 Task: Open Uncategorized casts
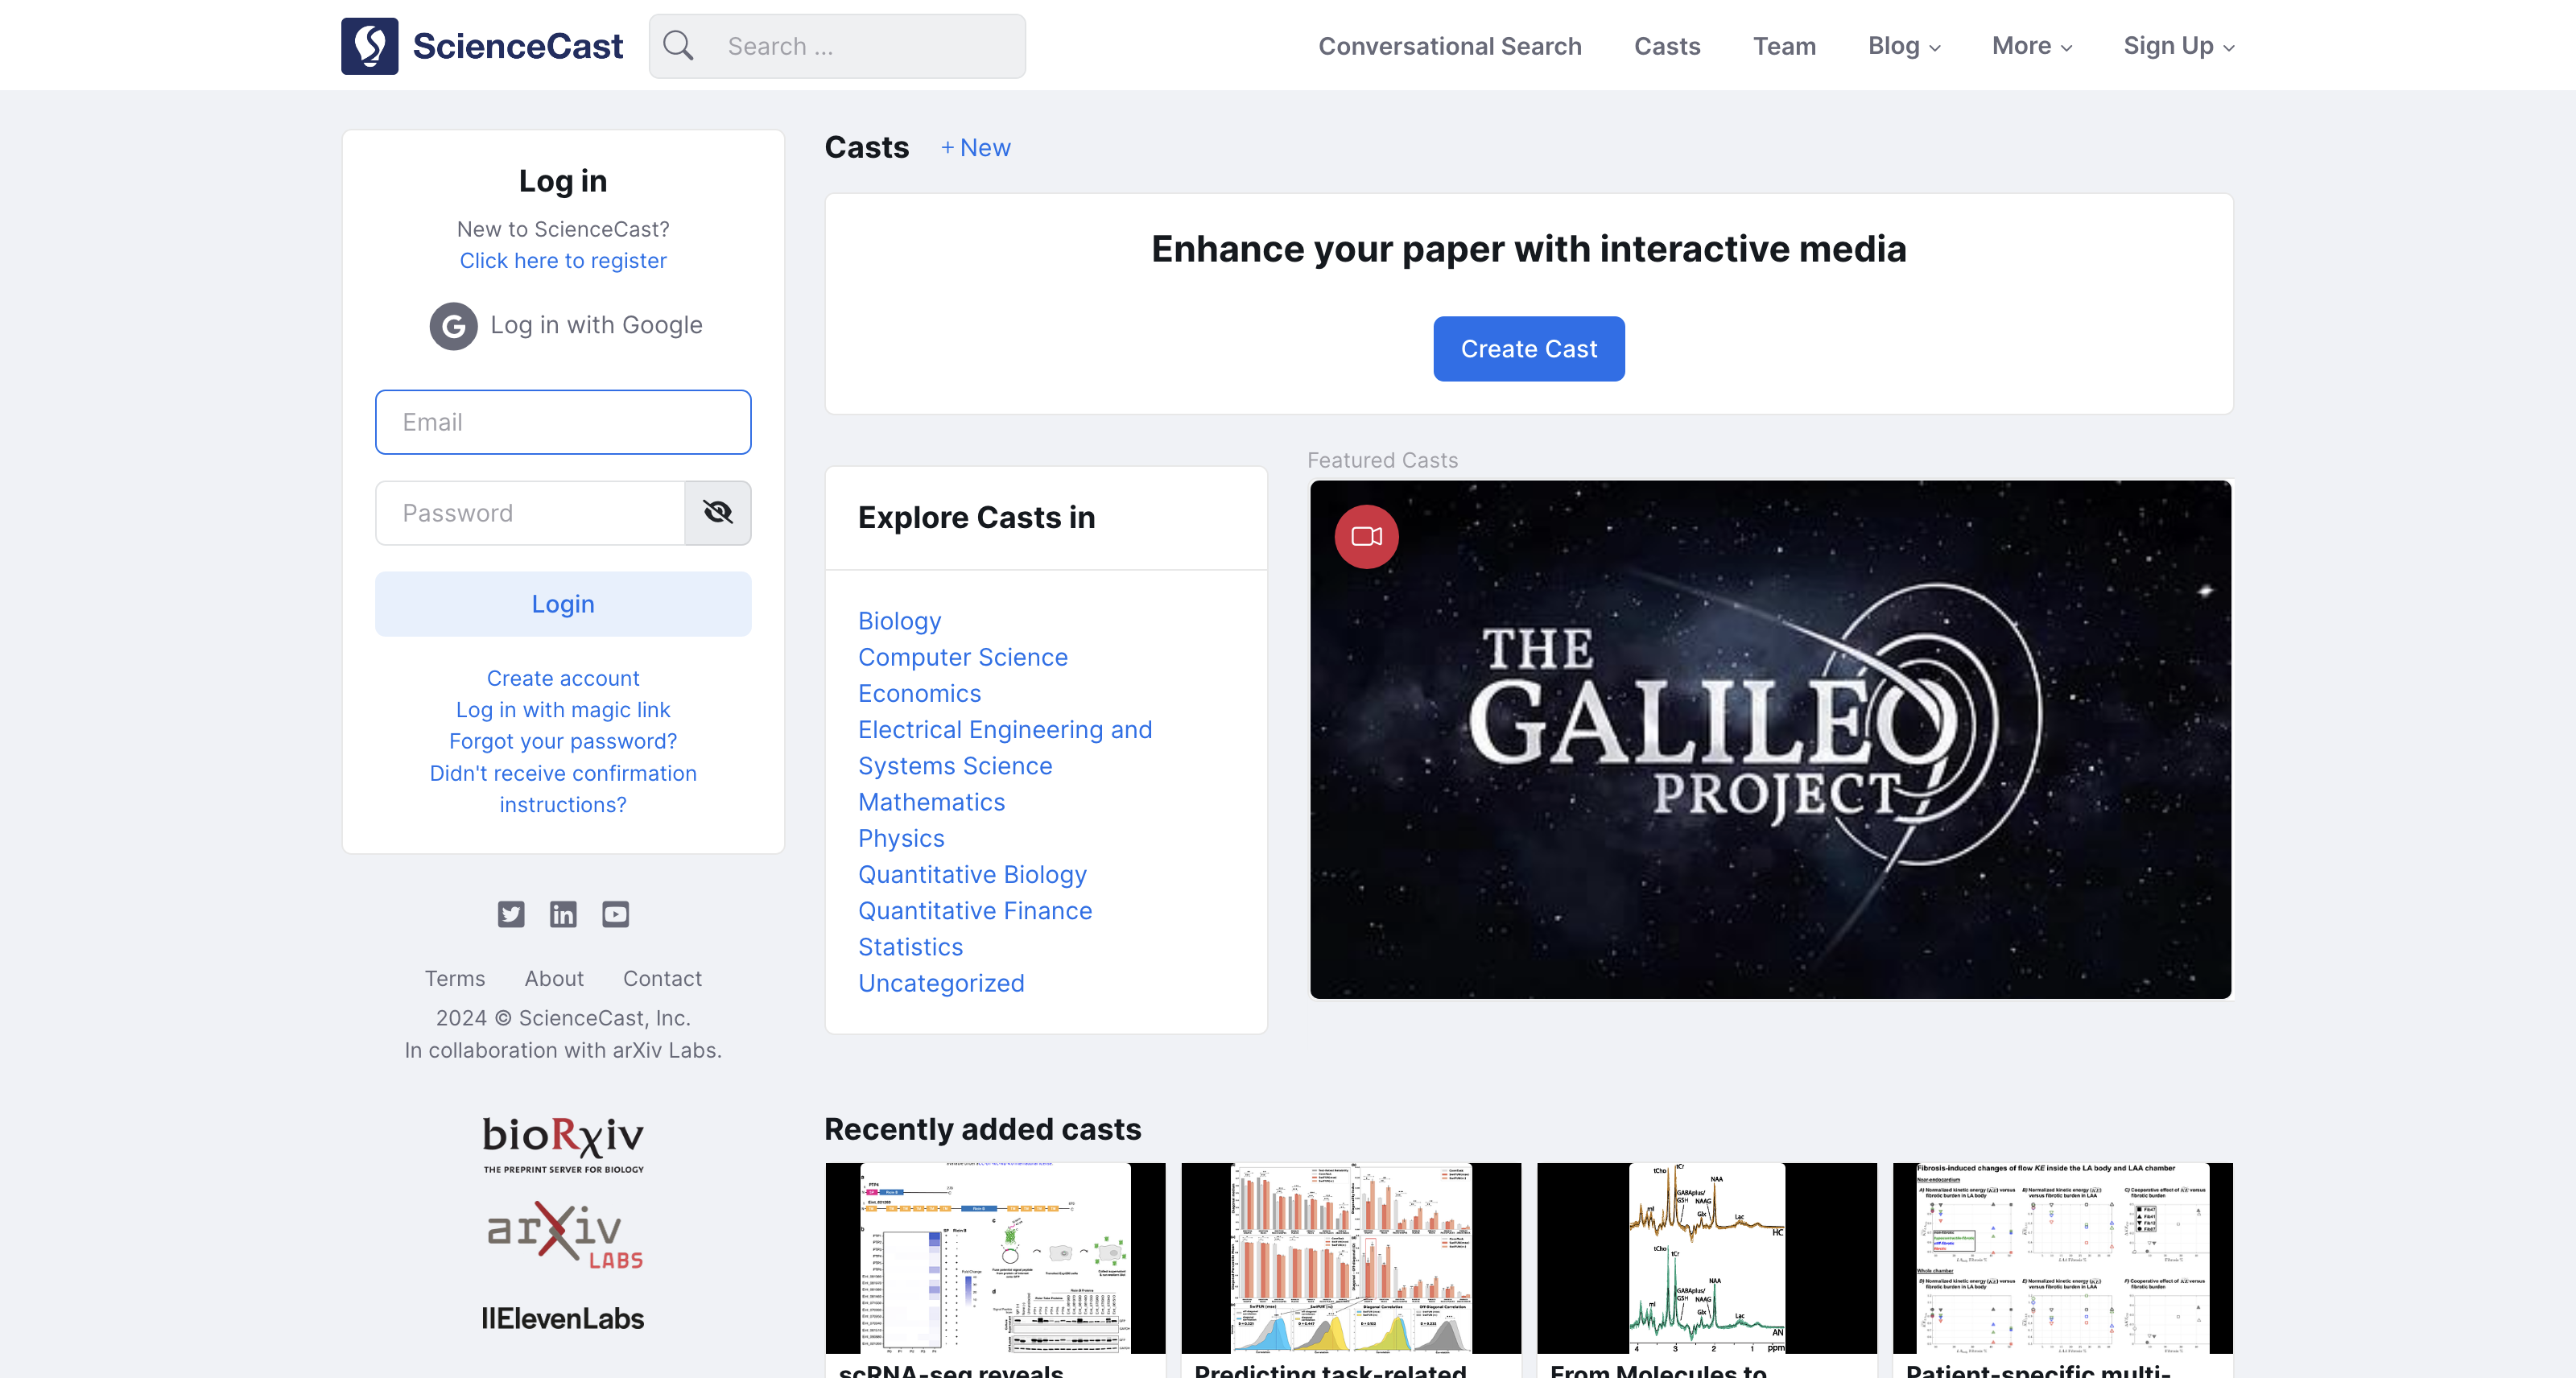(941, 983)
